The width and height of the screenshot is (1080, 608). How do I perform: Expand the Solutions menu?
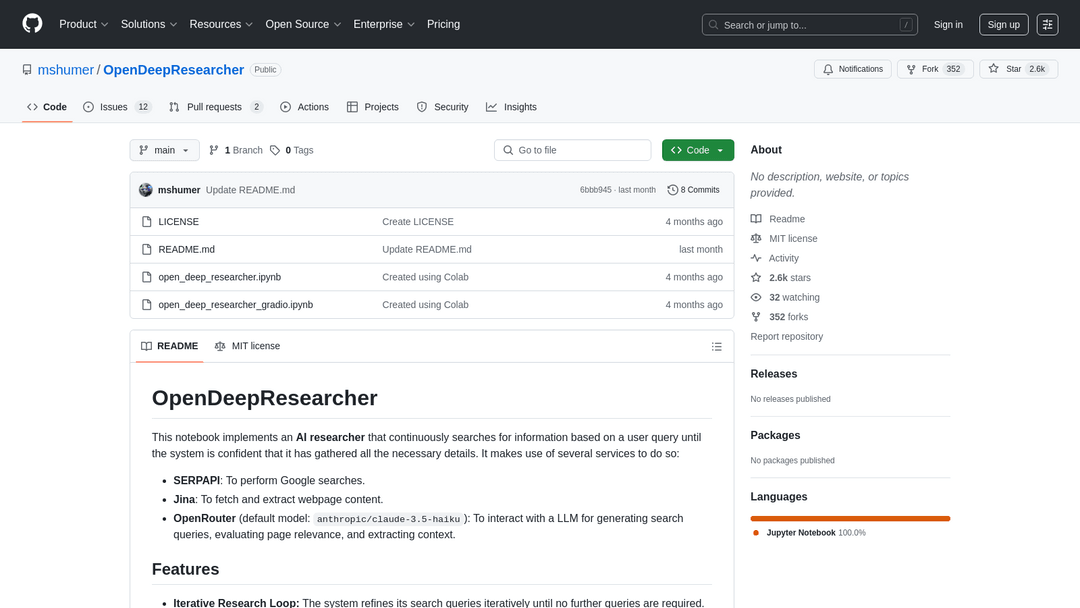[149, 24]
